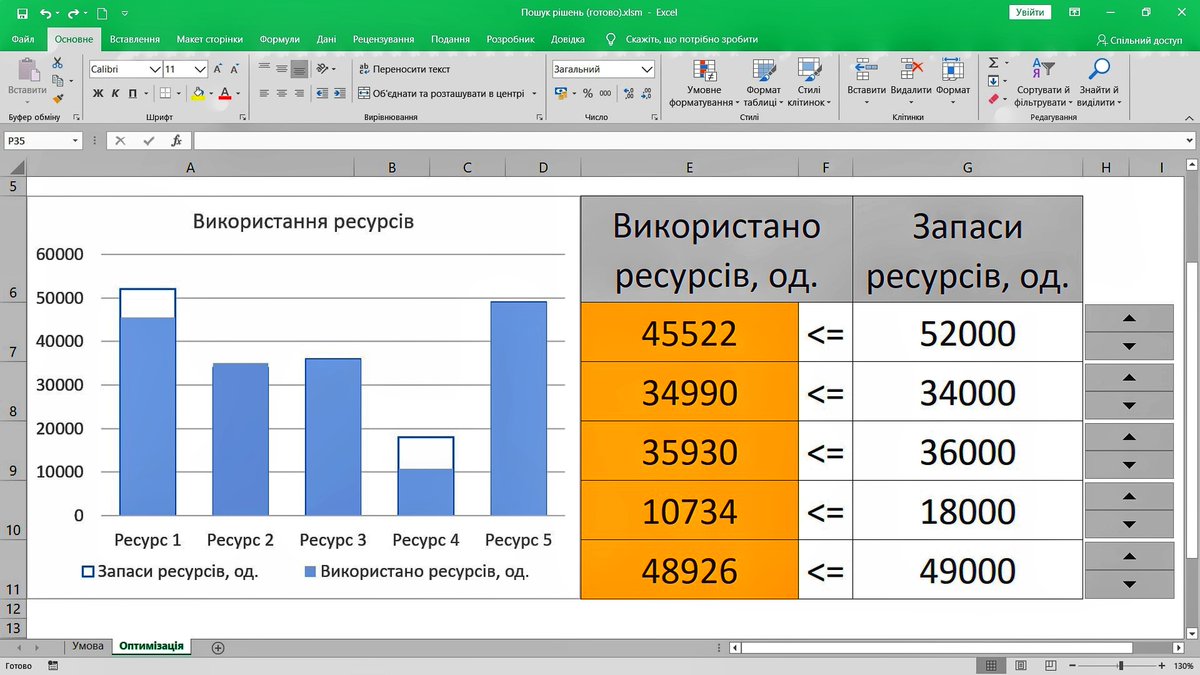Click the borders grid icon

coord(163,93)
